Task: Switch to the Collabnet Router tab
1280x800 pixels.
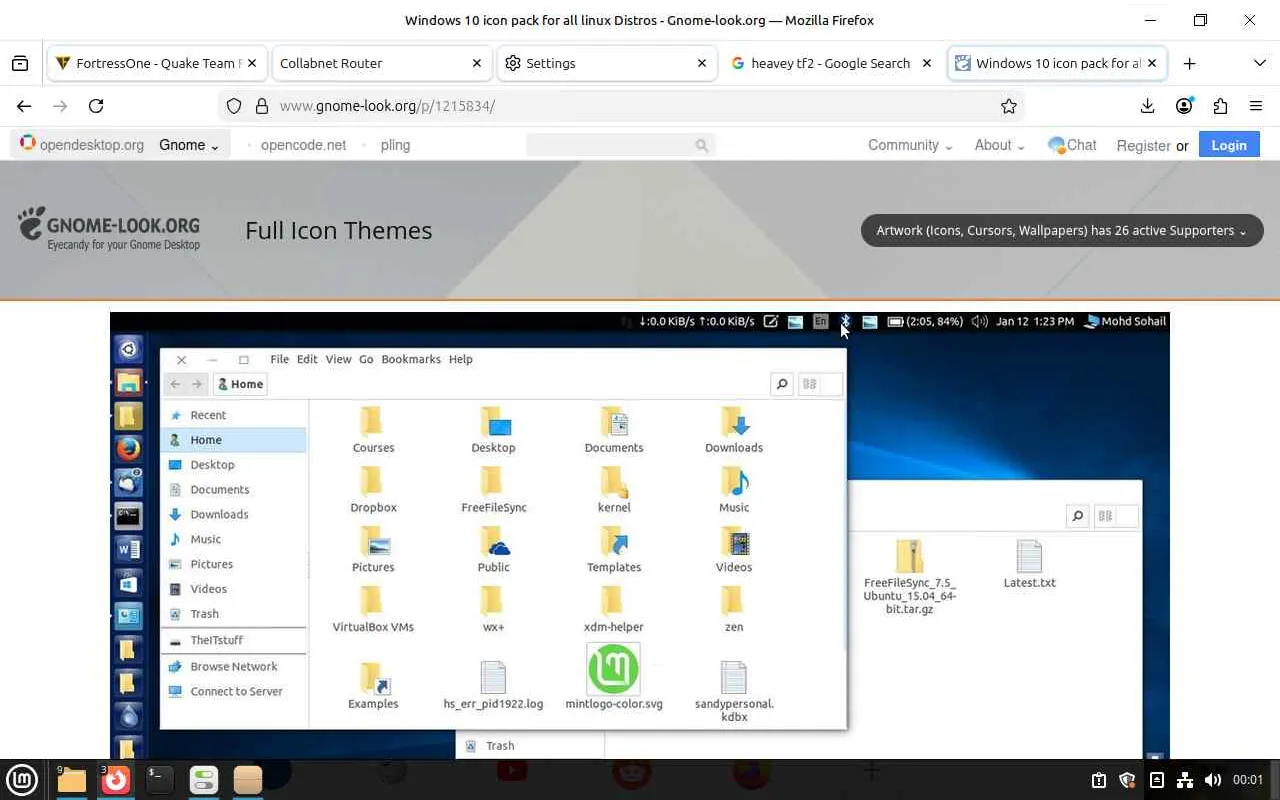Action: pos(381,63)
